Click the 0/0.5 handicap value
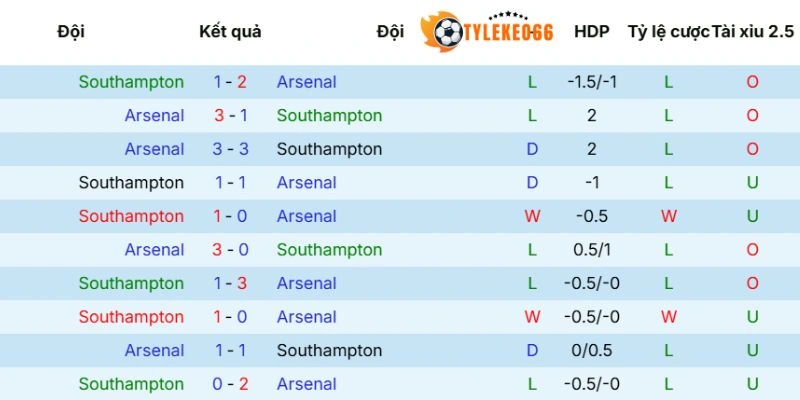The image size is (800, 400). [592, 350]
